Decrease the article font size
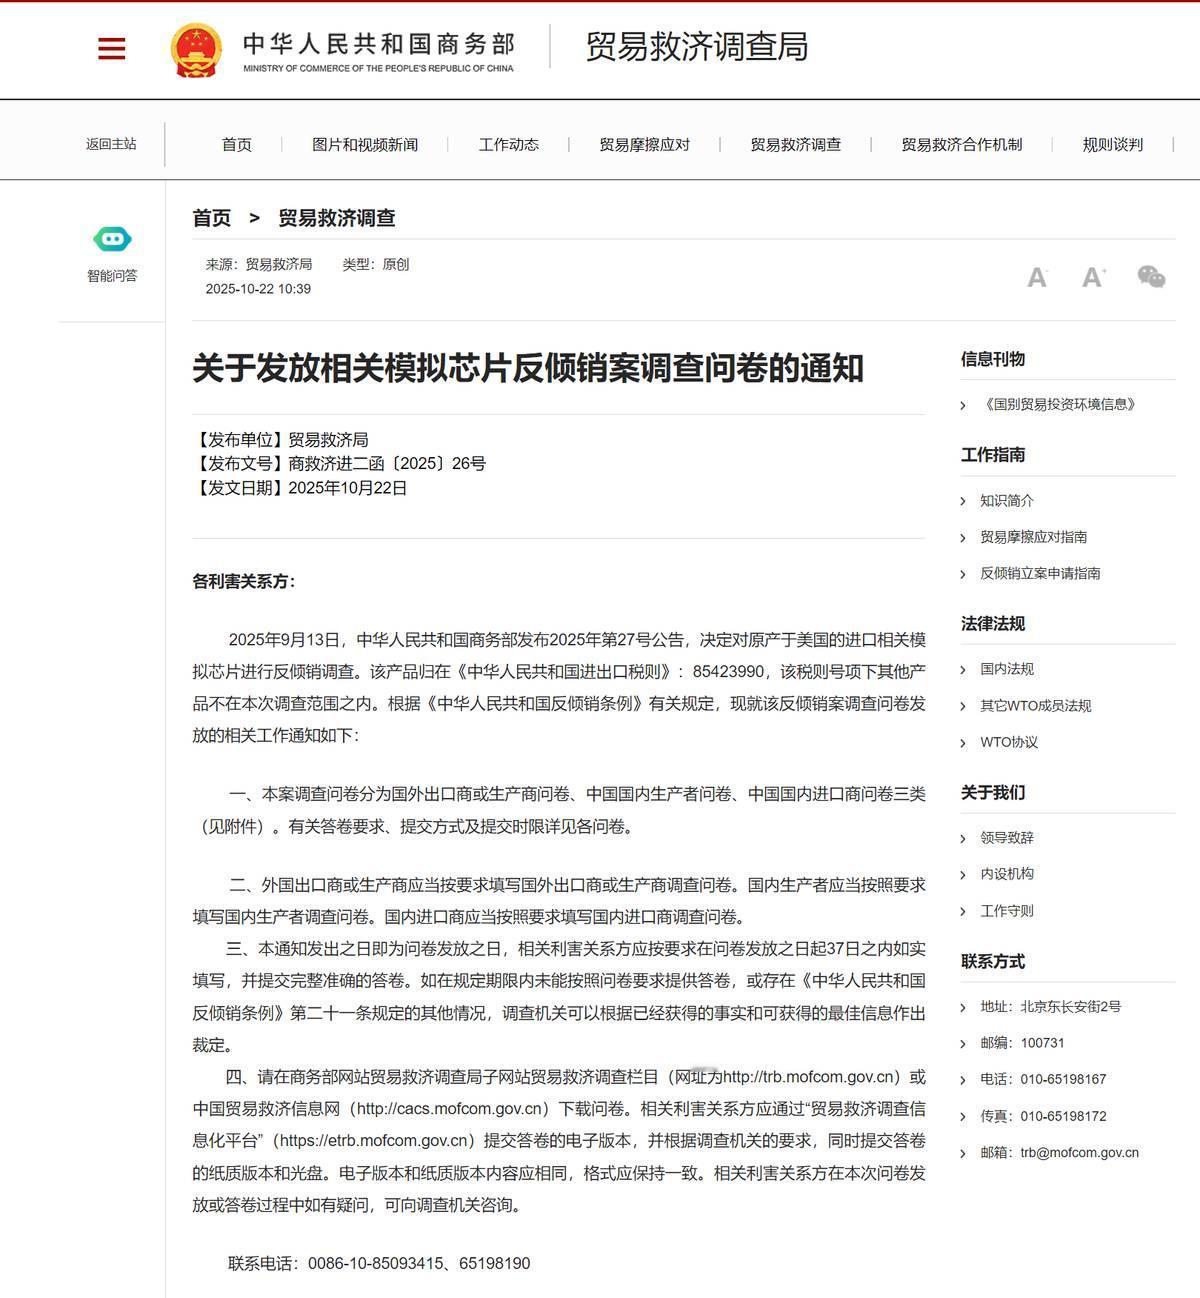This screenshot has height=1298, width=1200. click(x=1037, y=277)
